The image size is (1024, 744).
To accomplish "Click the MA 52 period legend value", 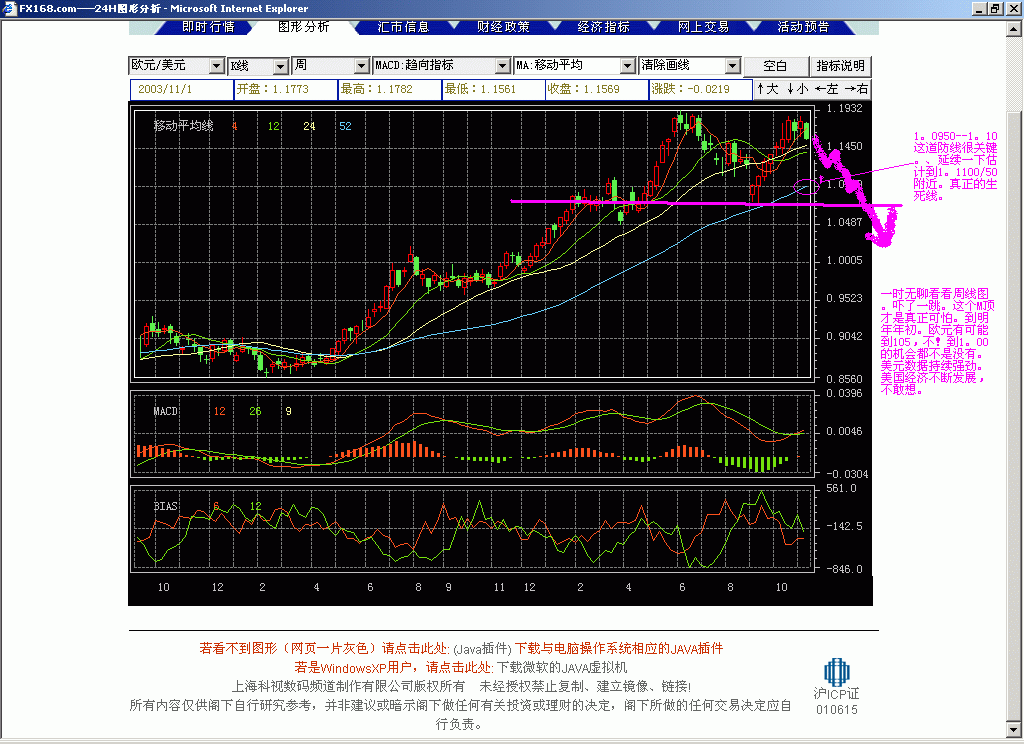I will pyautogui.click(x=345, y=126).
